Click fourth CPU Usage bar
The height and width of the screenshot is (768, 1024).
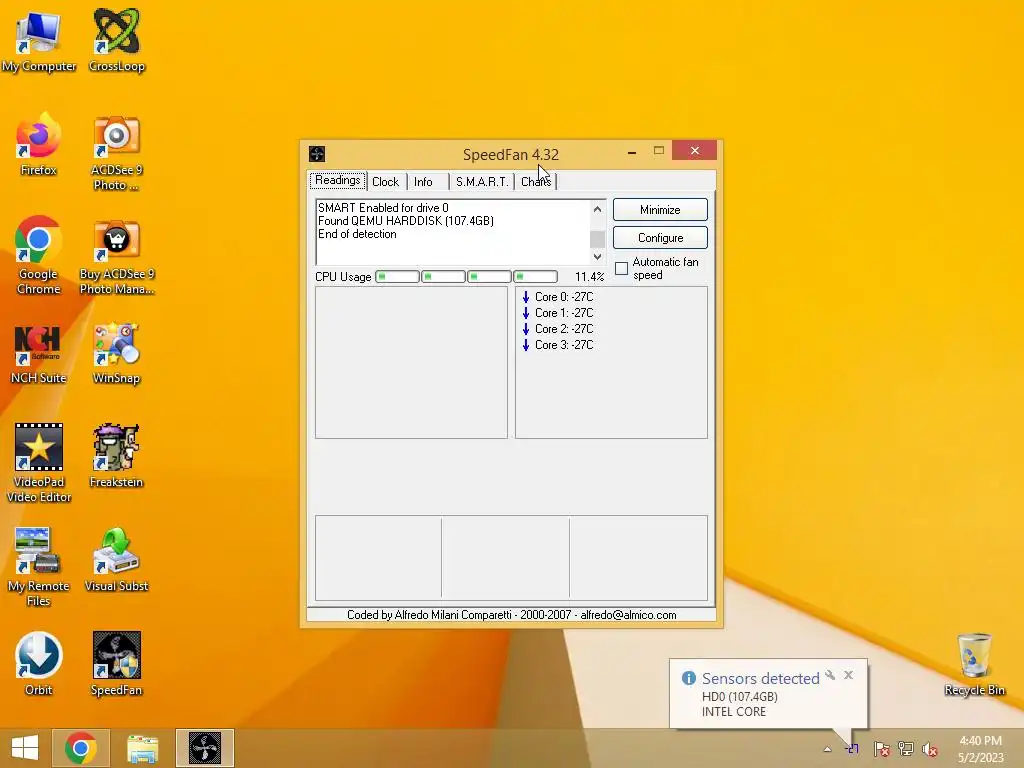(x=536, y=277)
